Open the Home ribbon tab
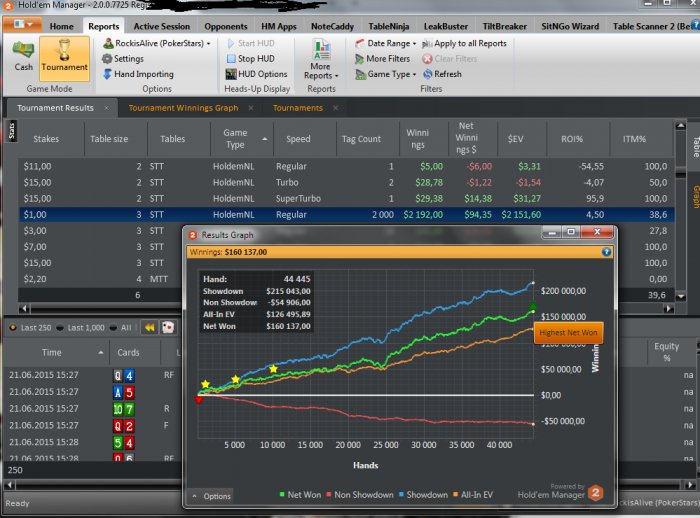Image resolution: width=700 pixels, height=518 pixels. [x=62, y=26]
